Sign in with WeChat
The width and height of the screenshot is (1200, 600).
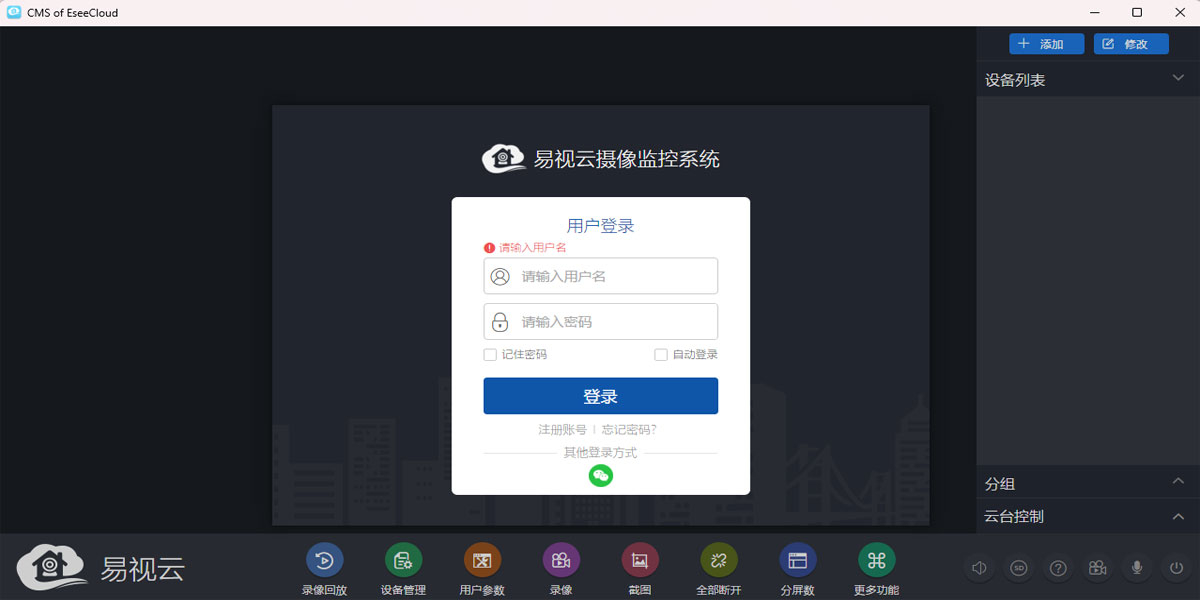tap(600, 475)
